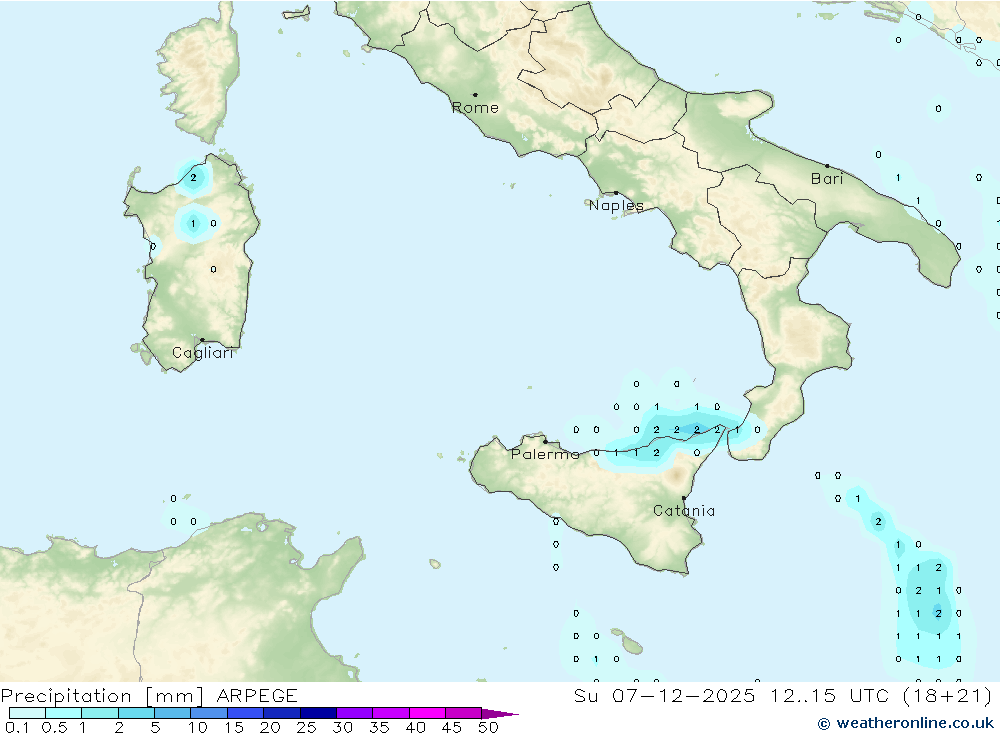1000x733 pixels.
Task: Click the "12..15 UTC" time text
Action: (x=832, y=696)
